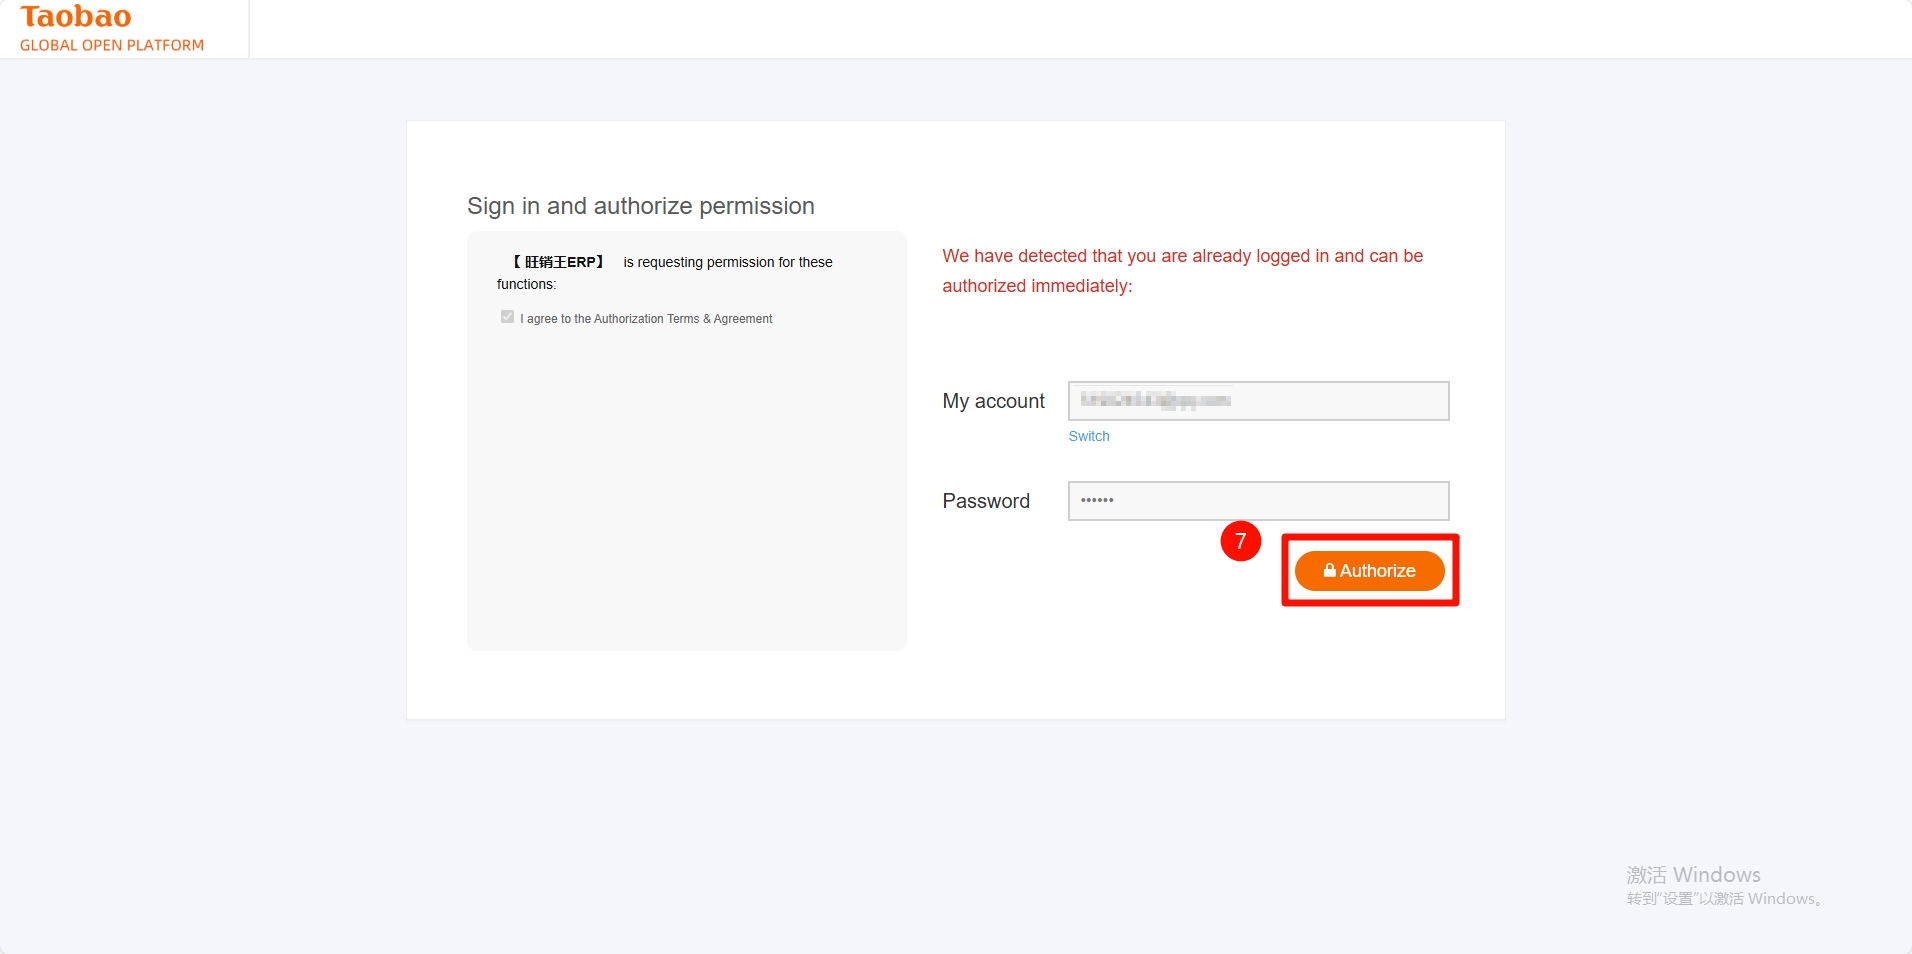
Task: Click the GLOBAL OPEN PLATFORM subtitle
Action: click(112, 45)
